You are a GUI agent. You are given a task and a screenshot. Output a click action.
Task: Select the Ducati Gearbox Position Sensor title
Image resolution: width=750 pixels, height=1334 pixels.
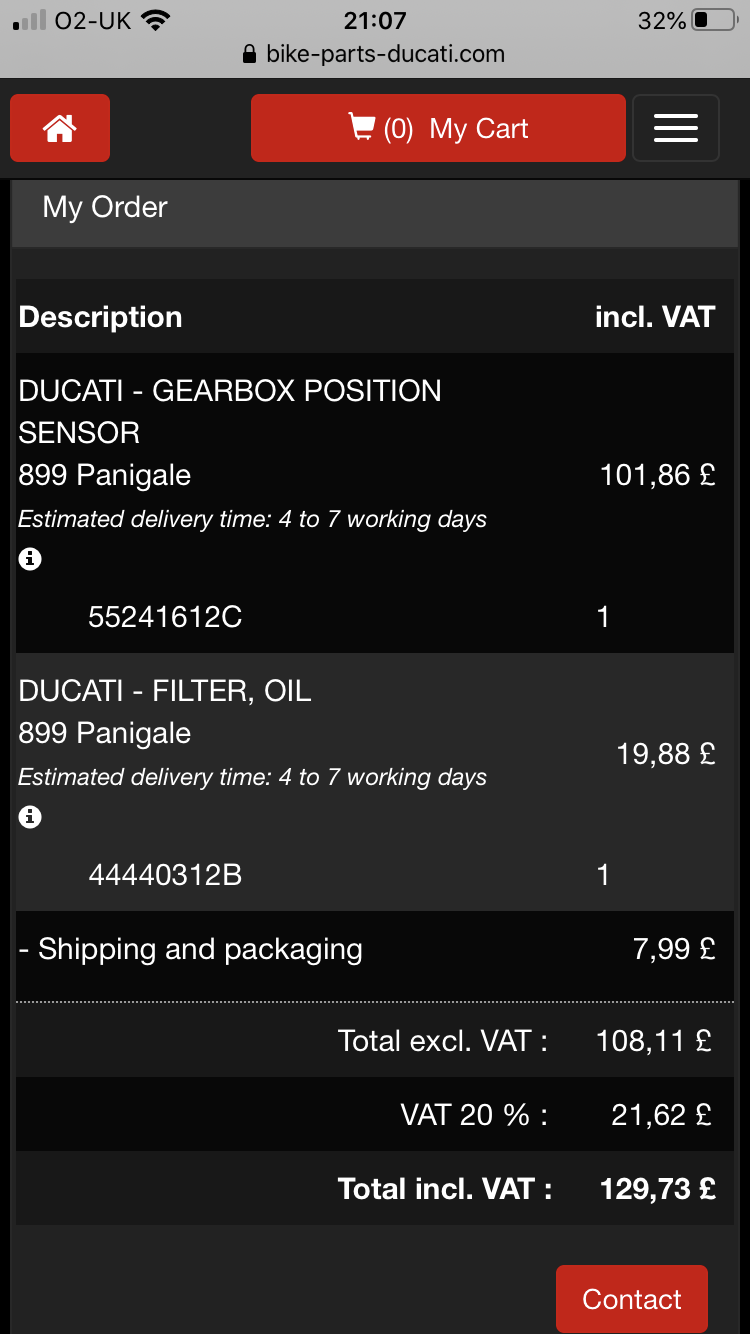(x=229, y=411)
